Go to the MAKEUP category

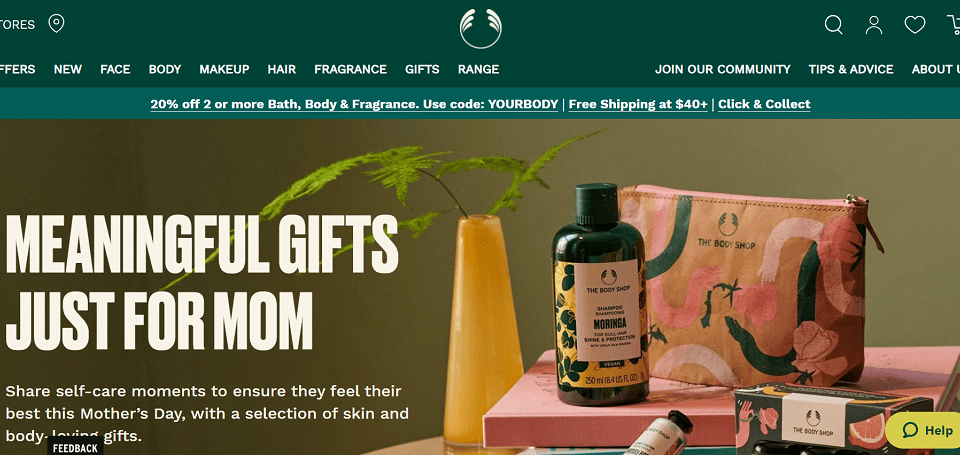pos(224,69)
